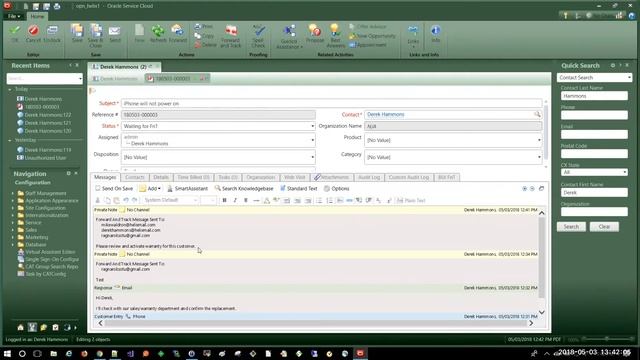Open the Assigned dropdown
This screenshot has width=640, height=360.
(313, 140)
